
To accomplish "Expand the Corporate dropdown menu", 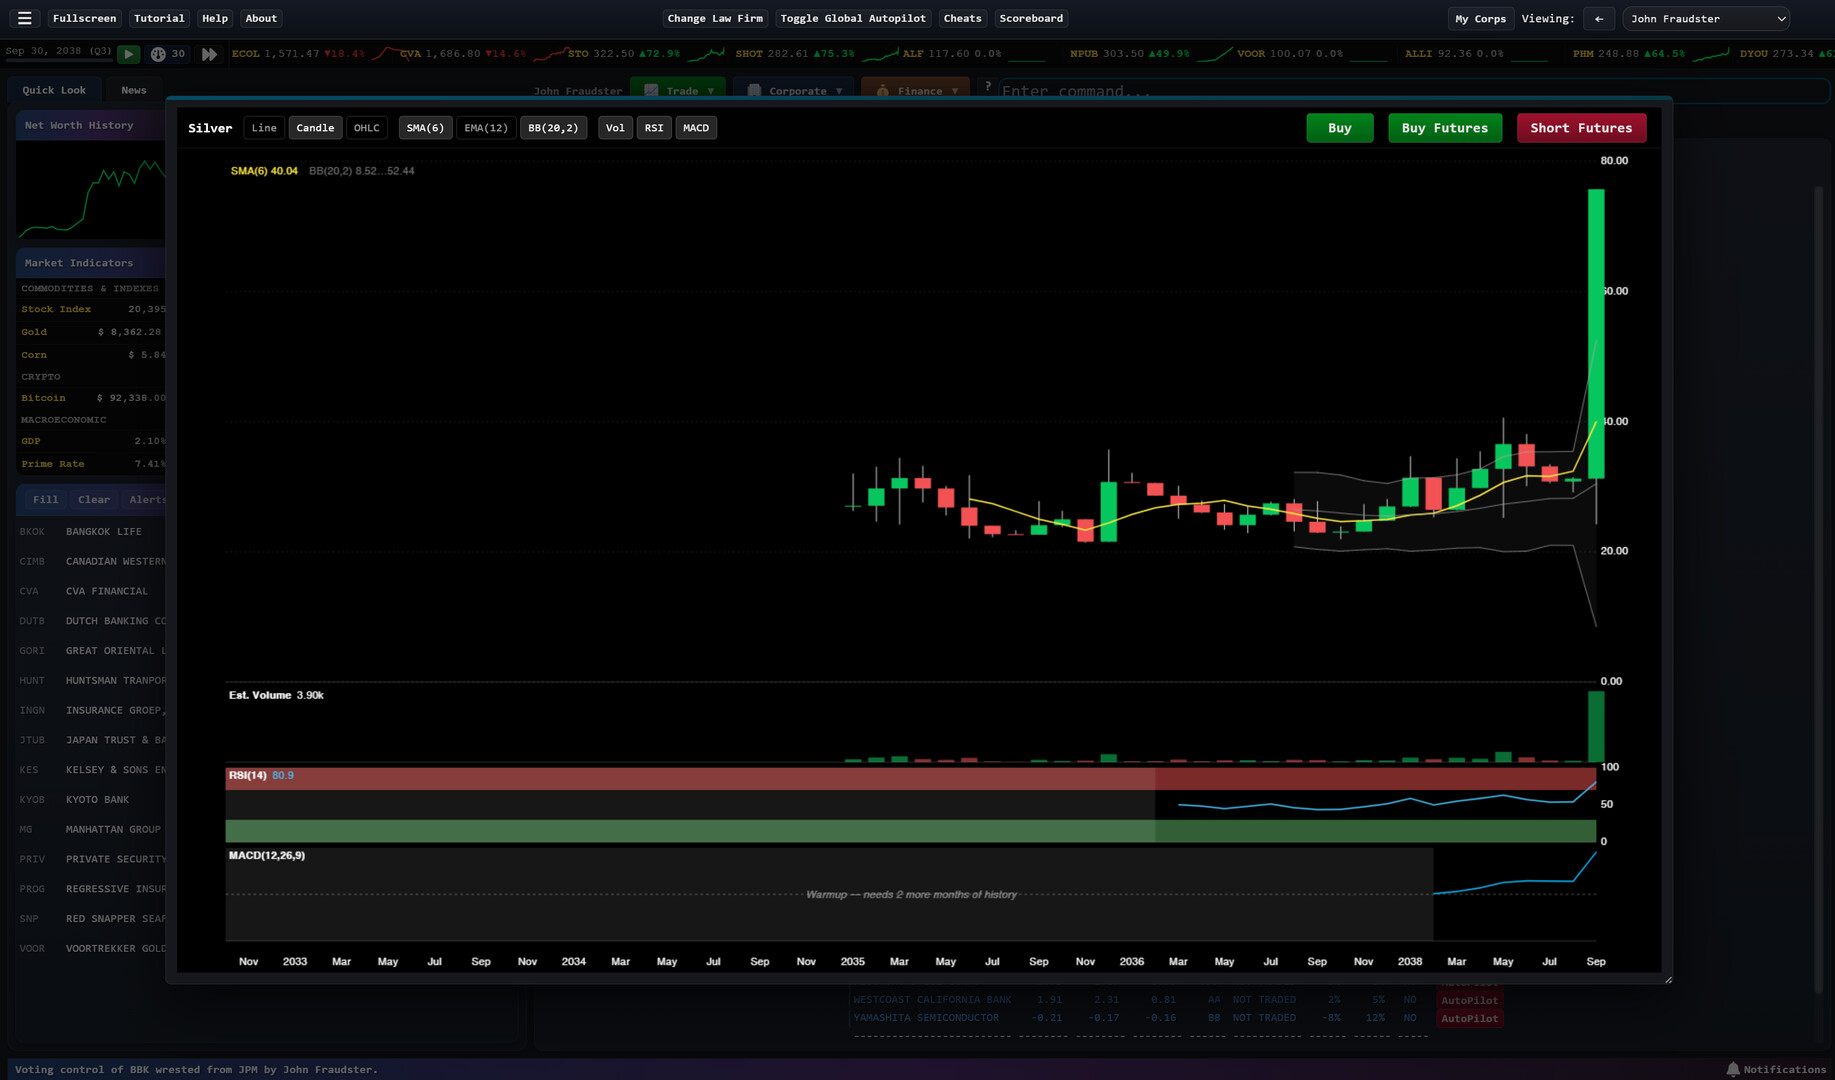I will coord(796,91).
